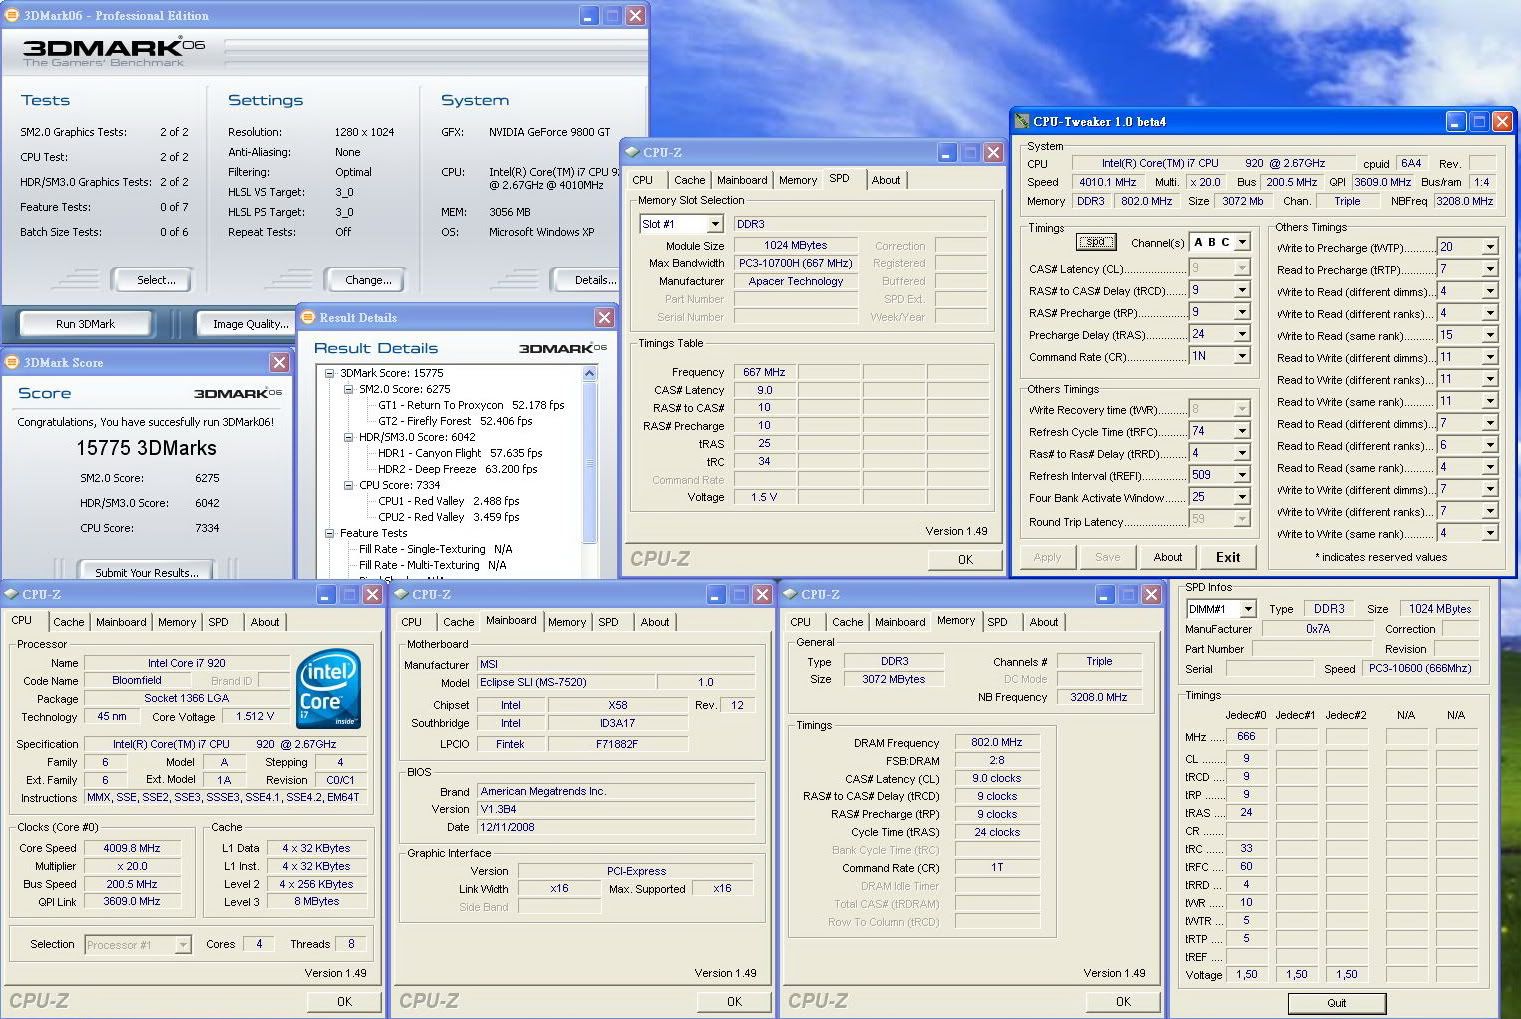The width and height of the screenshot is (1521, 1019).
Task: Open CPU tab in the CPU-Z Memory window
Action: (x=801, y=622)
